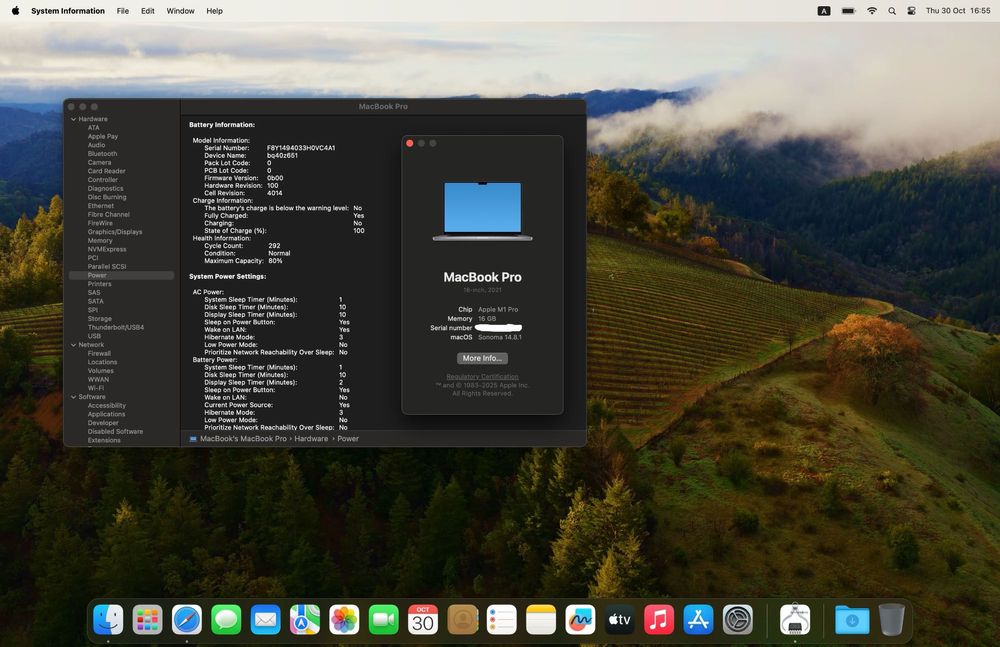
Task: Open the Edit menu
Action: [147, 11]
